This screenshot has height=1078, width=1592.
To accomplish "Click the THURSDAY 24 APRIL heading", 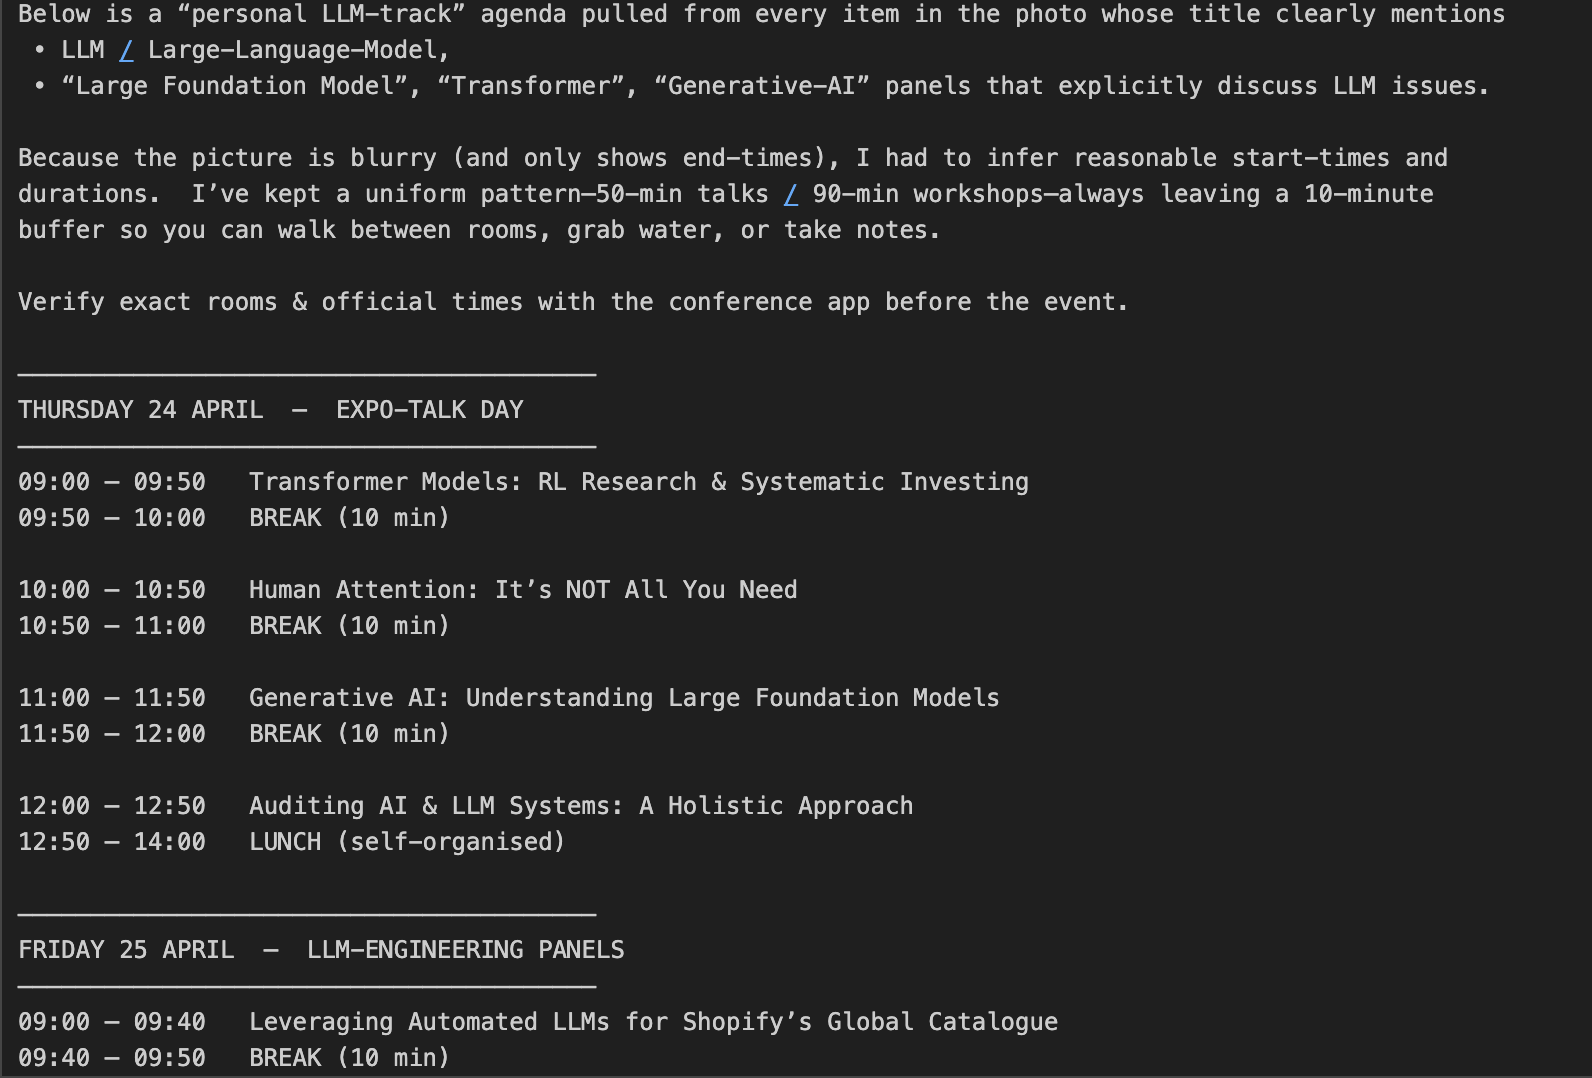I will 141,410.
